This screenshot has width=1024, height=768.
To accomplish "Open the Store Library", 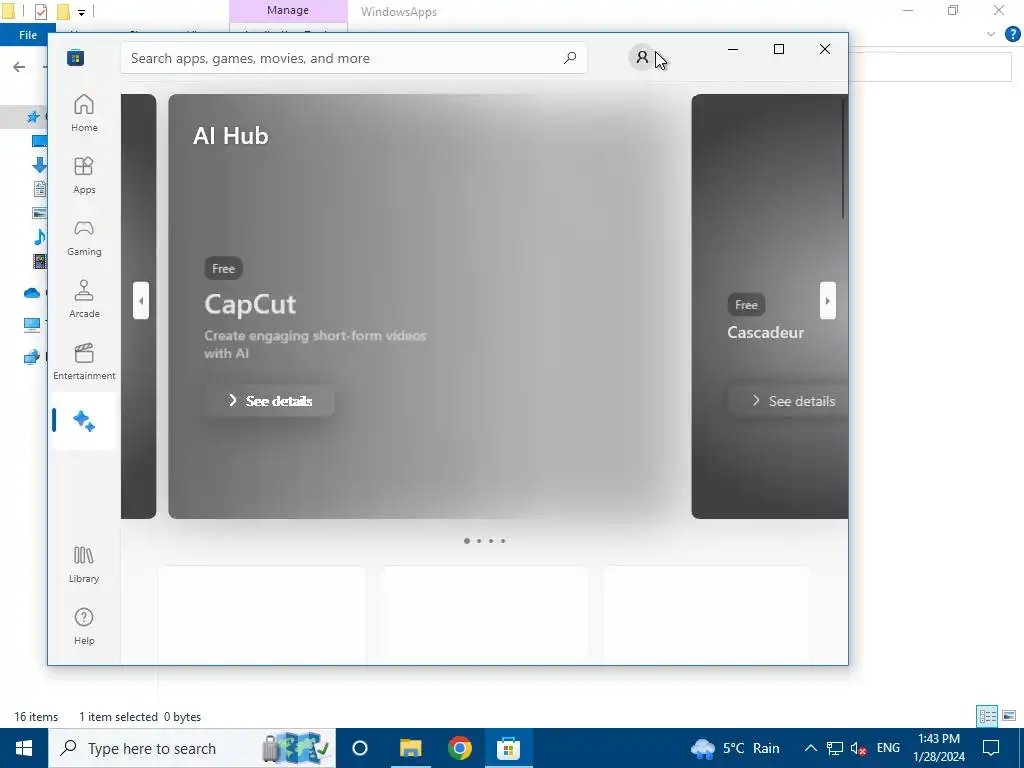I will [x=84, y=564].
